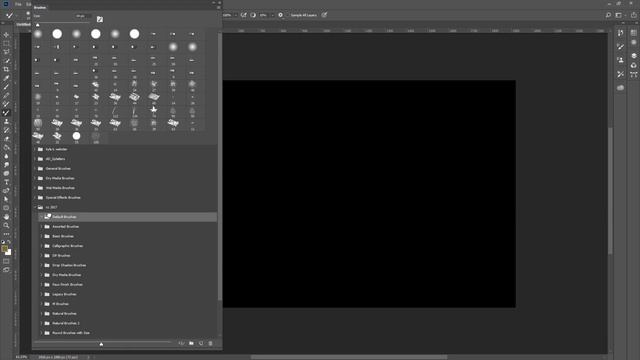The image size is (640, 360).
Task: Select the Move tool
Action: point(6,35)
